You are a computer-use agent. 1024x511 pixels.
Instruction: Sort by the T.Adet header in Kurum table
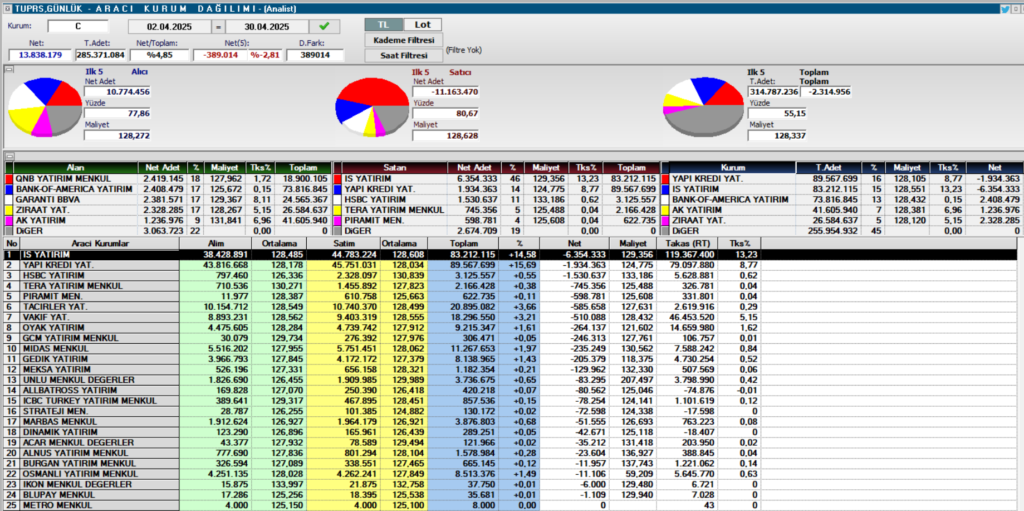829,167
